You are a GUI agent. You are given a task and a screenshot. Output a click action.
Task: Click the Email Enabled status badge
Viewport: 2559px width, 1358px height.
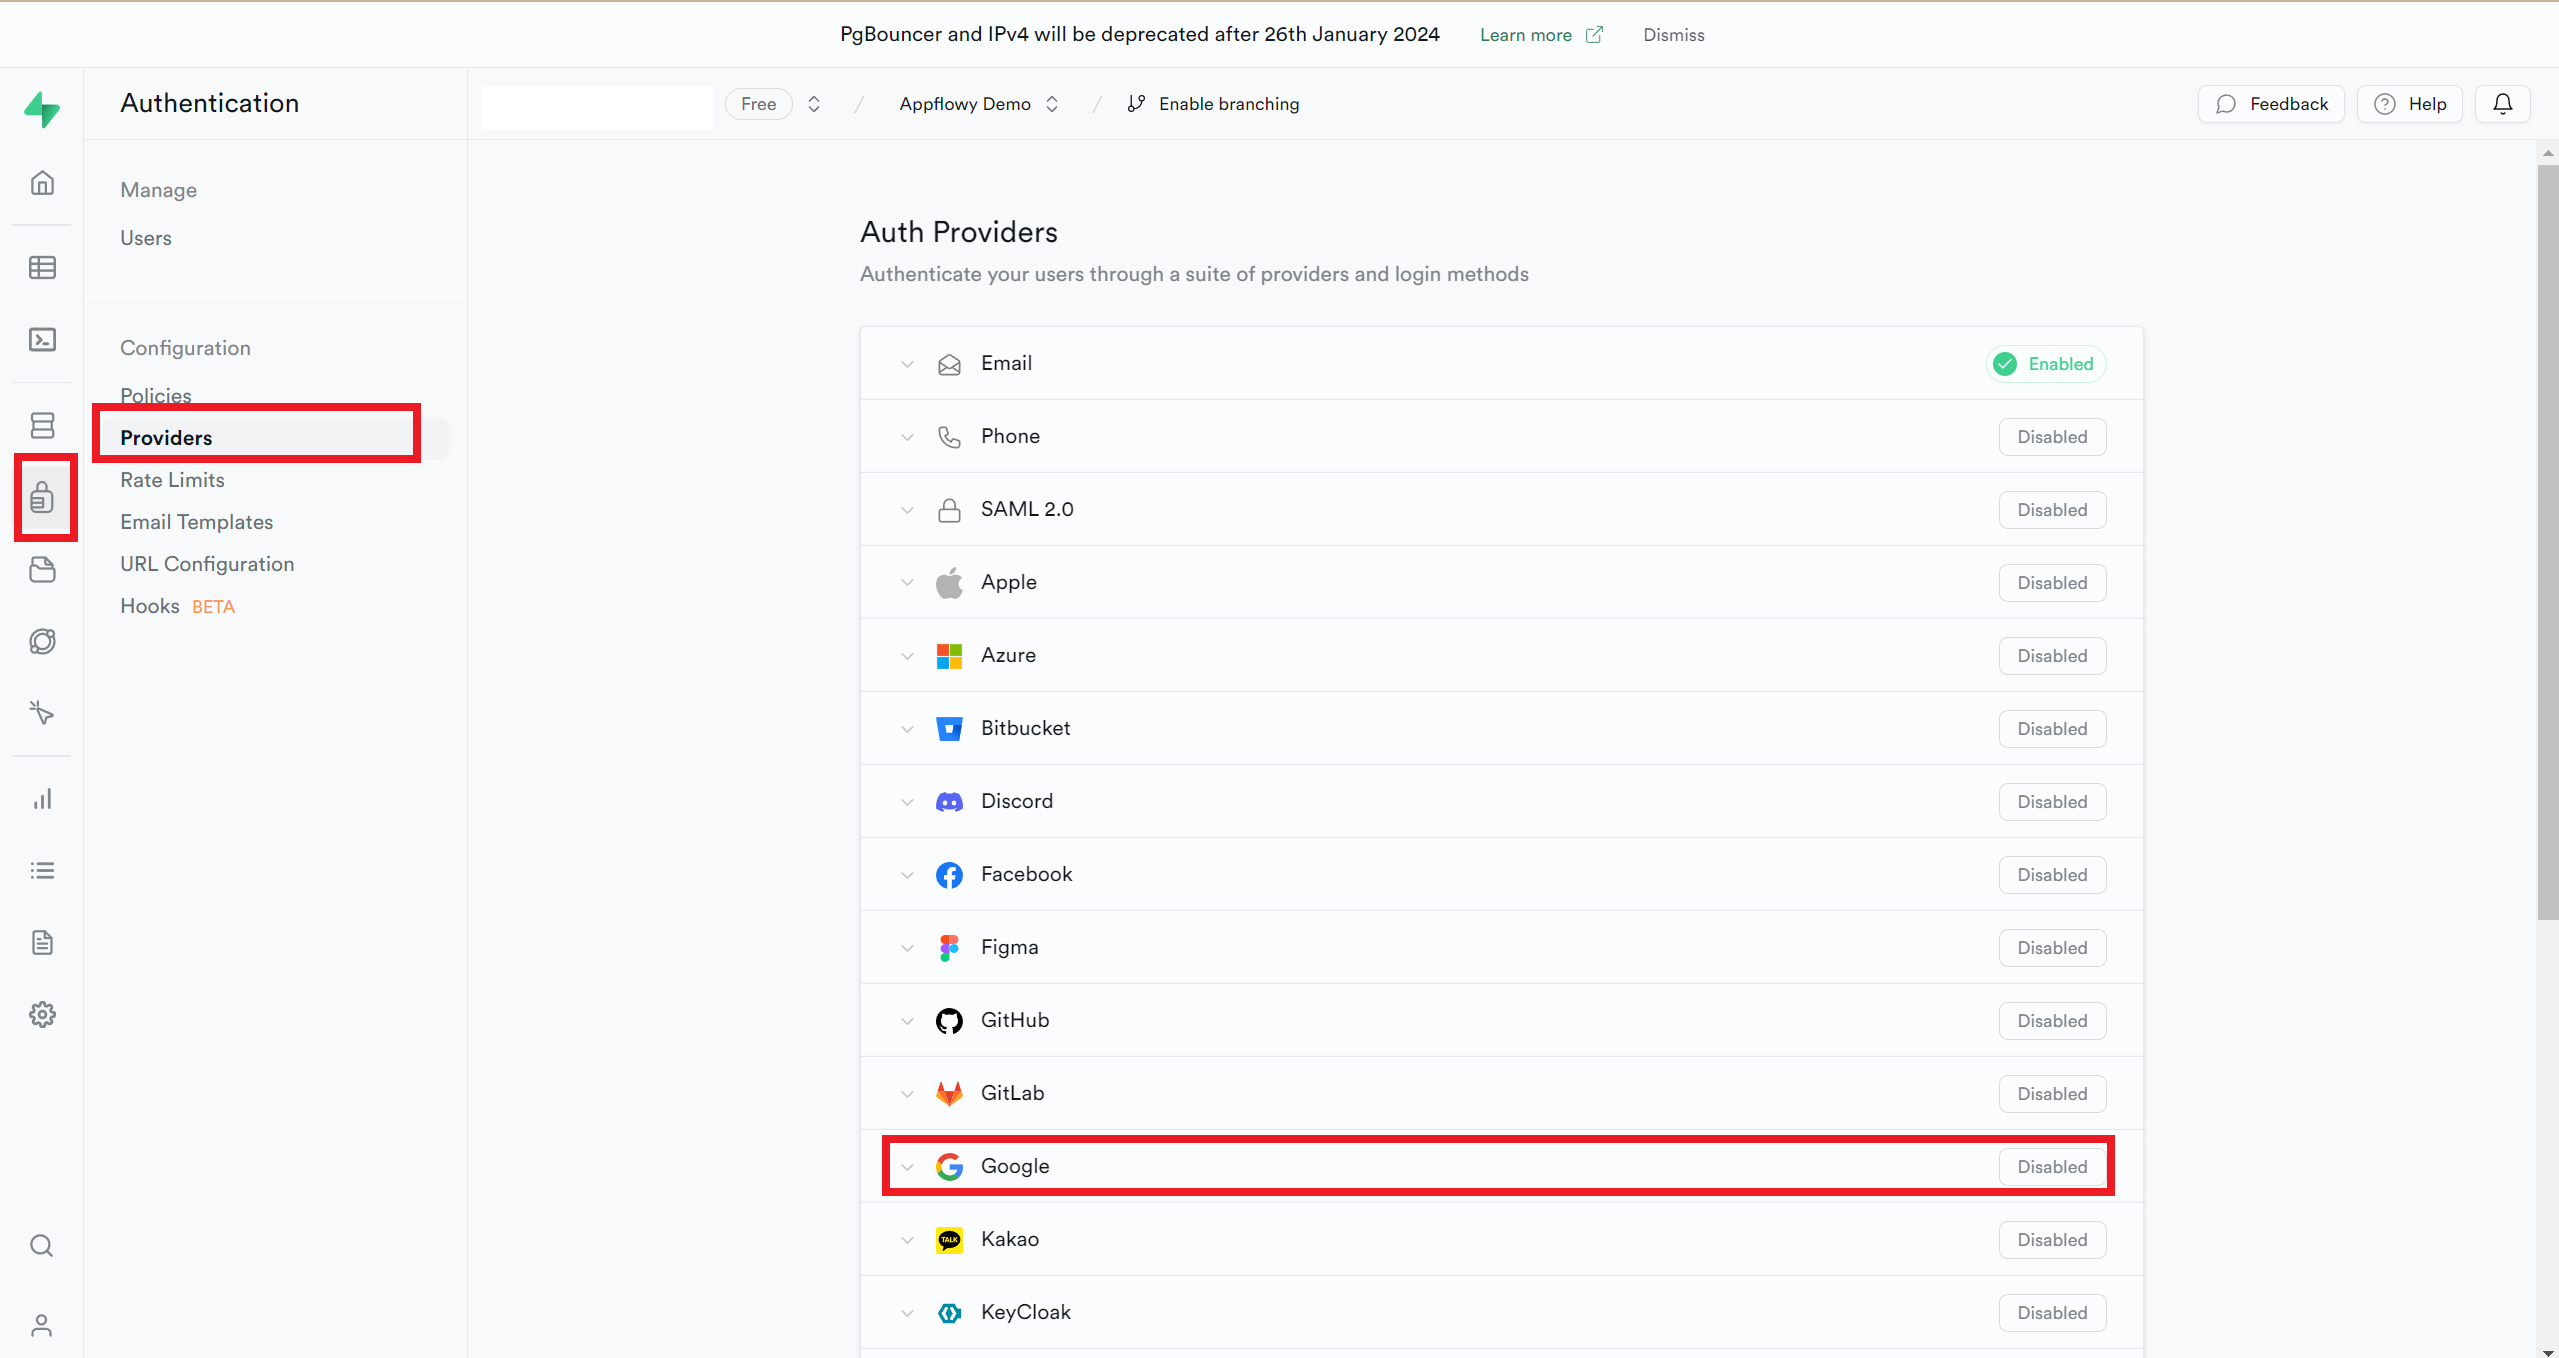click(x=2046, y=364)
